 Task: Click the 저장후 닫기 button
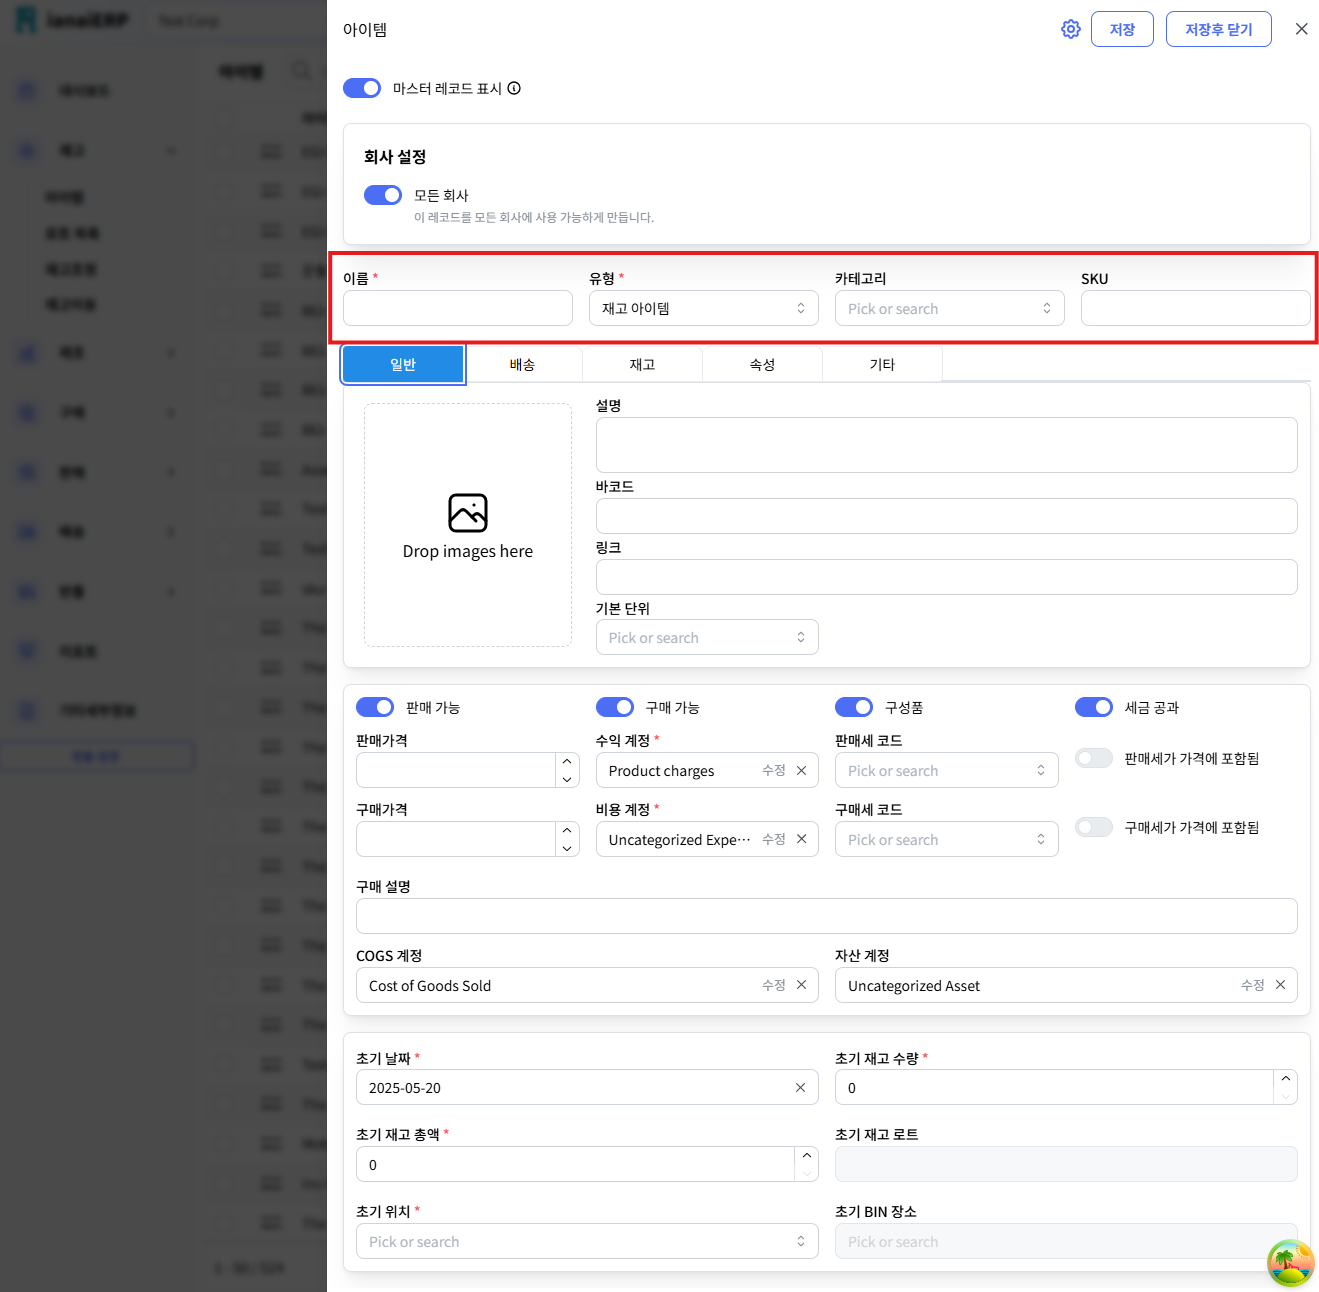1218,29
